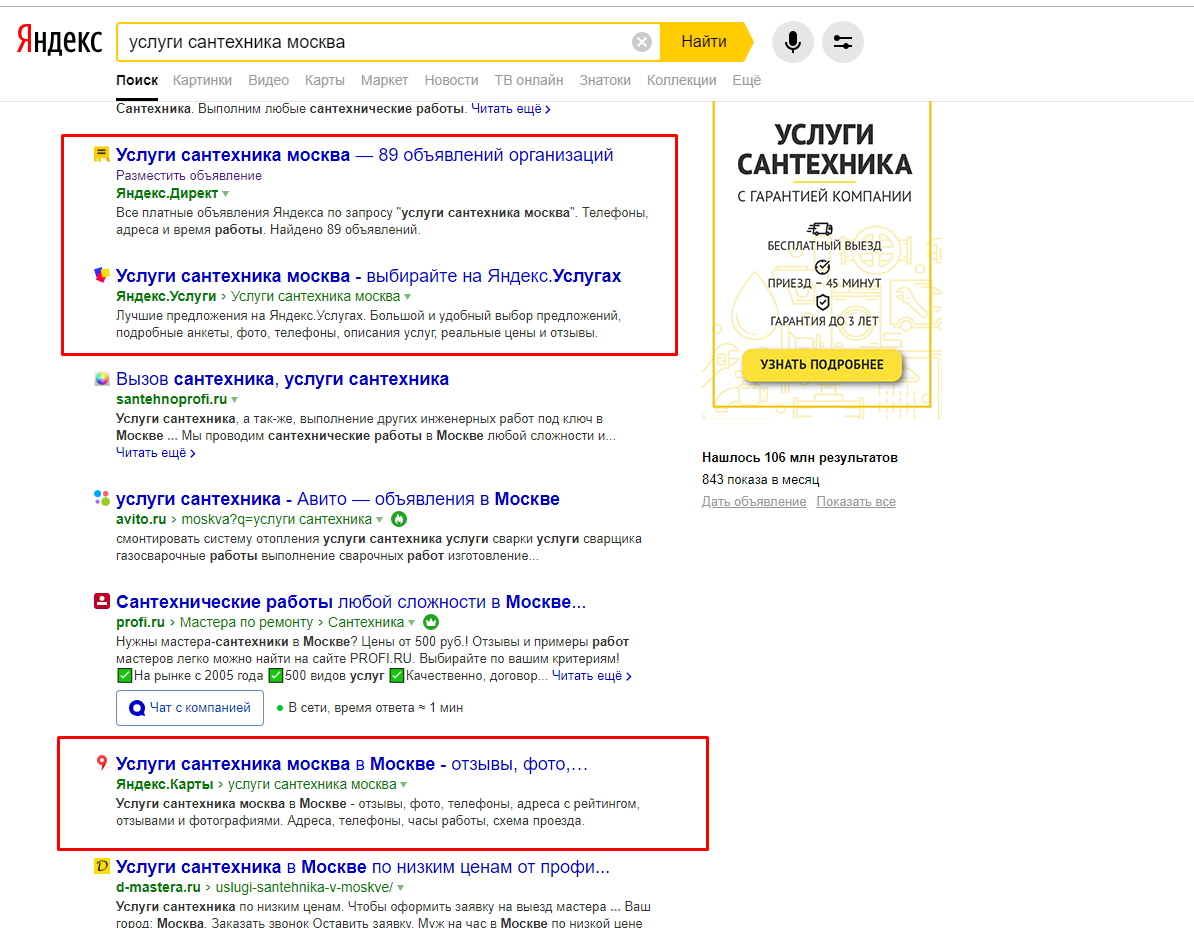Switch to the Карты tab
The image size is (1194, 928).
point(324,80)
